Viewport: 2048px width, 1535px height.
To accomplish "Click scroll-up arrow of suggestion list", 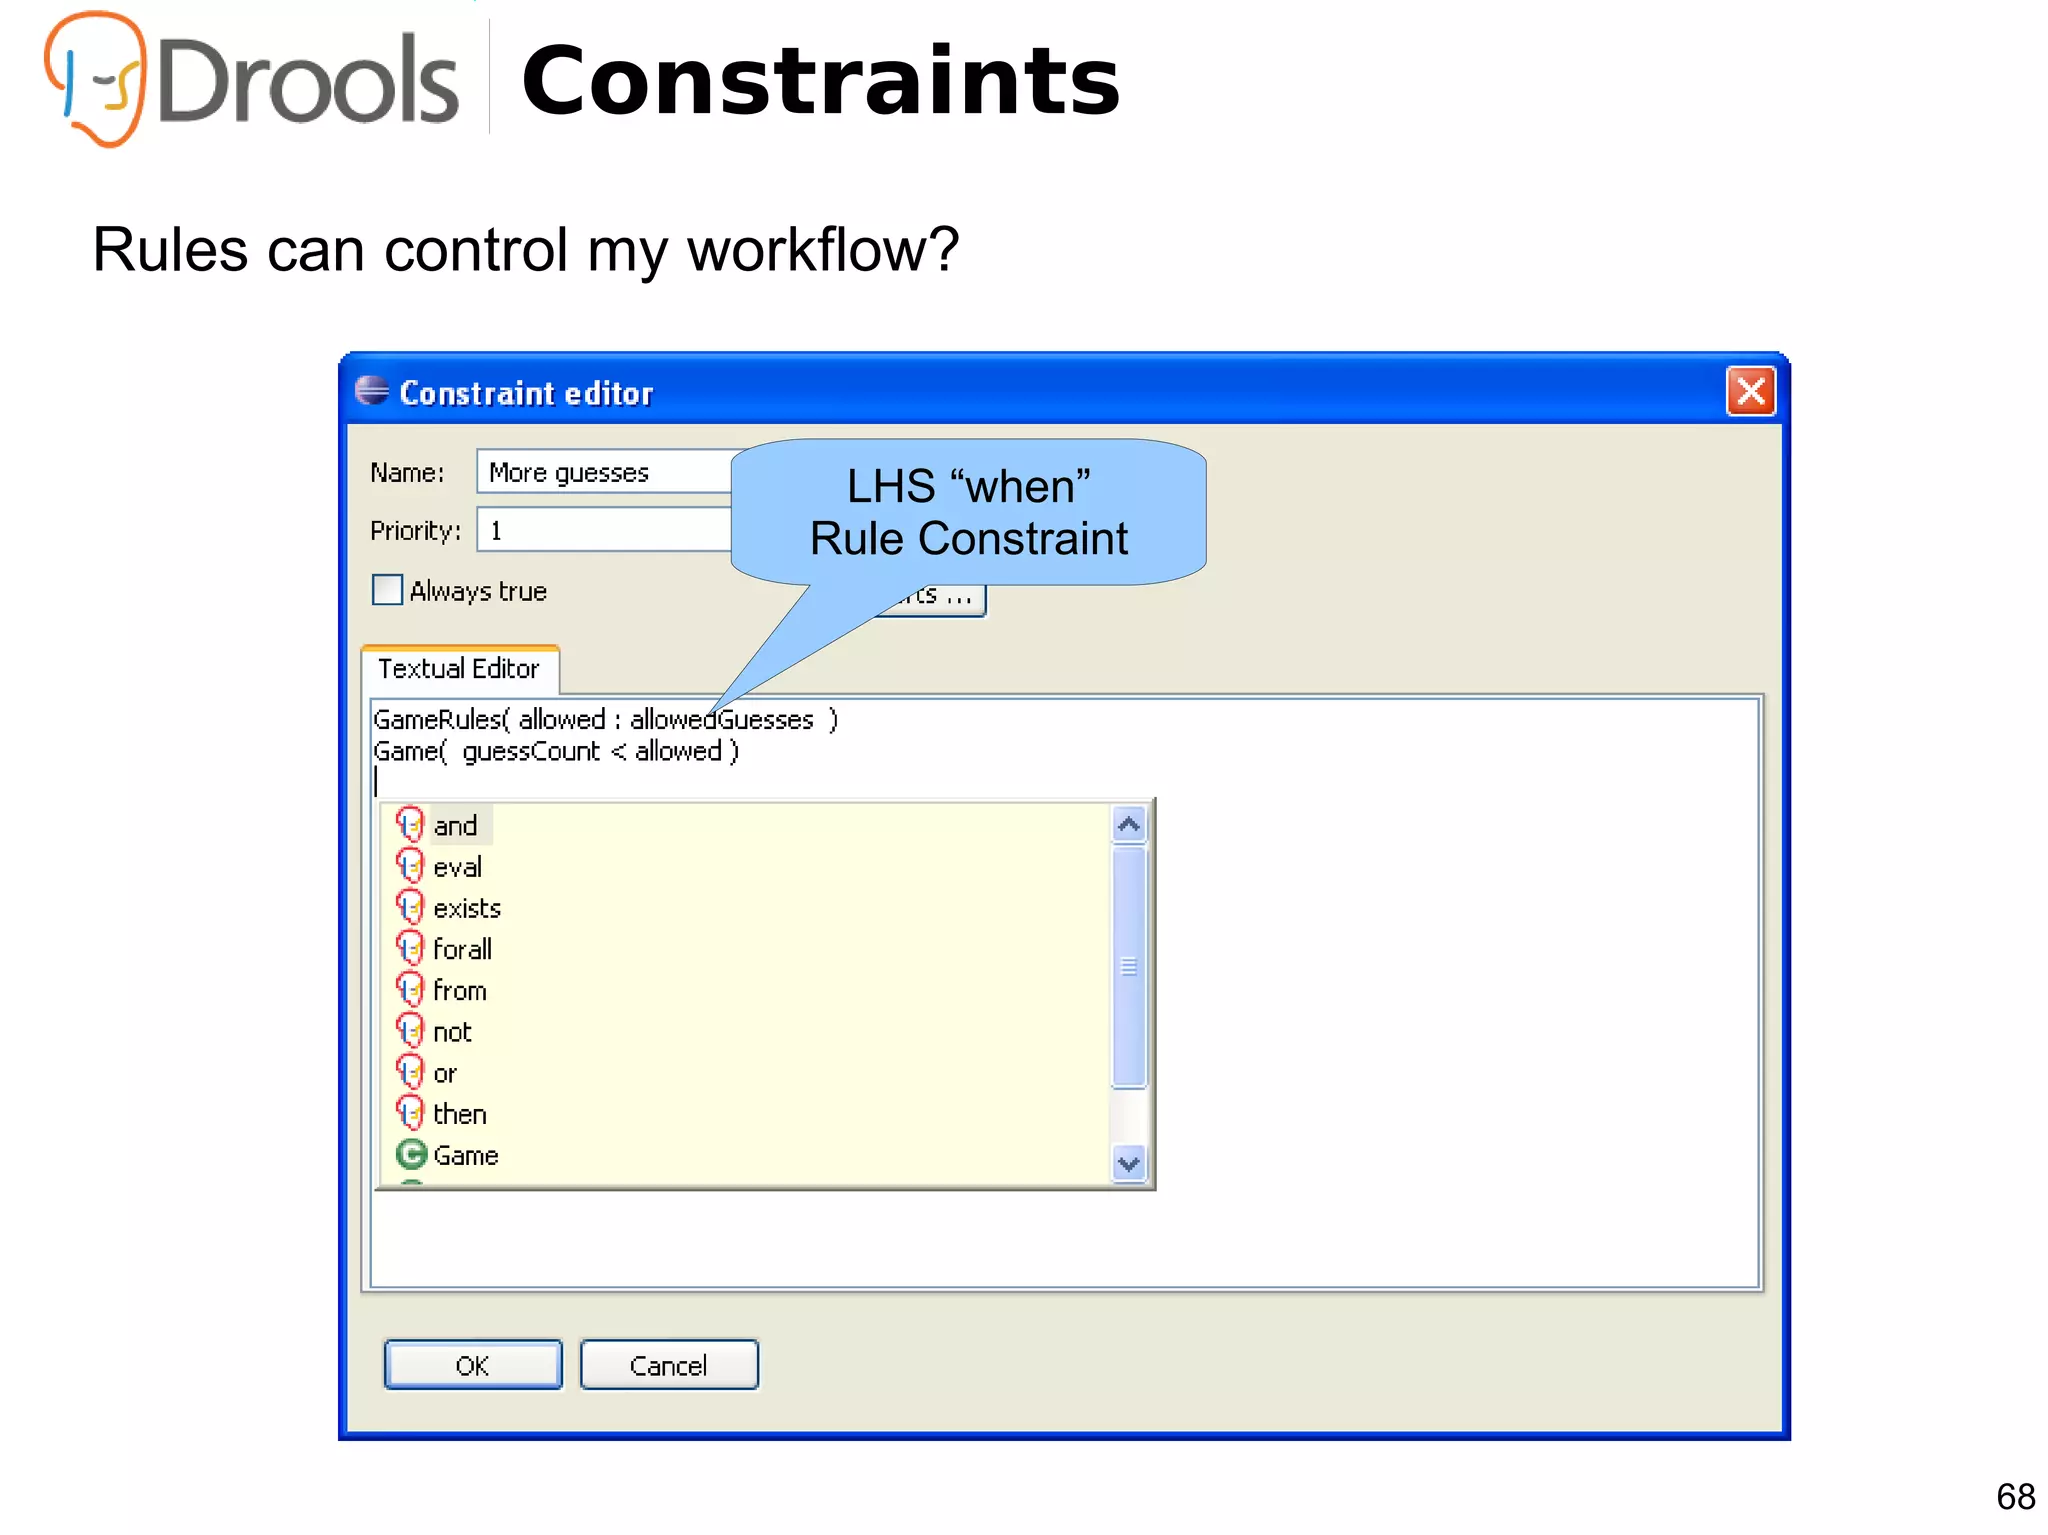I will pos(1129,825).
